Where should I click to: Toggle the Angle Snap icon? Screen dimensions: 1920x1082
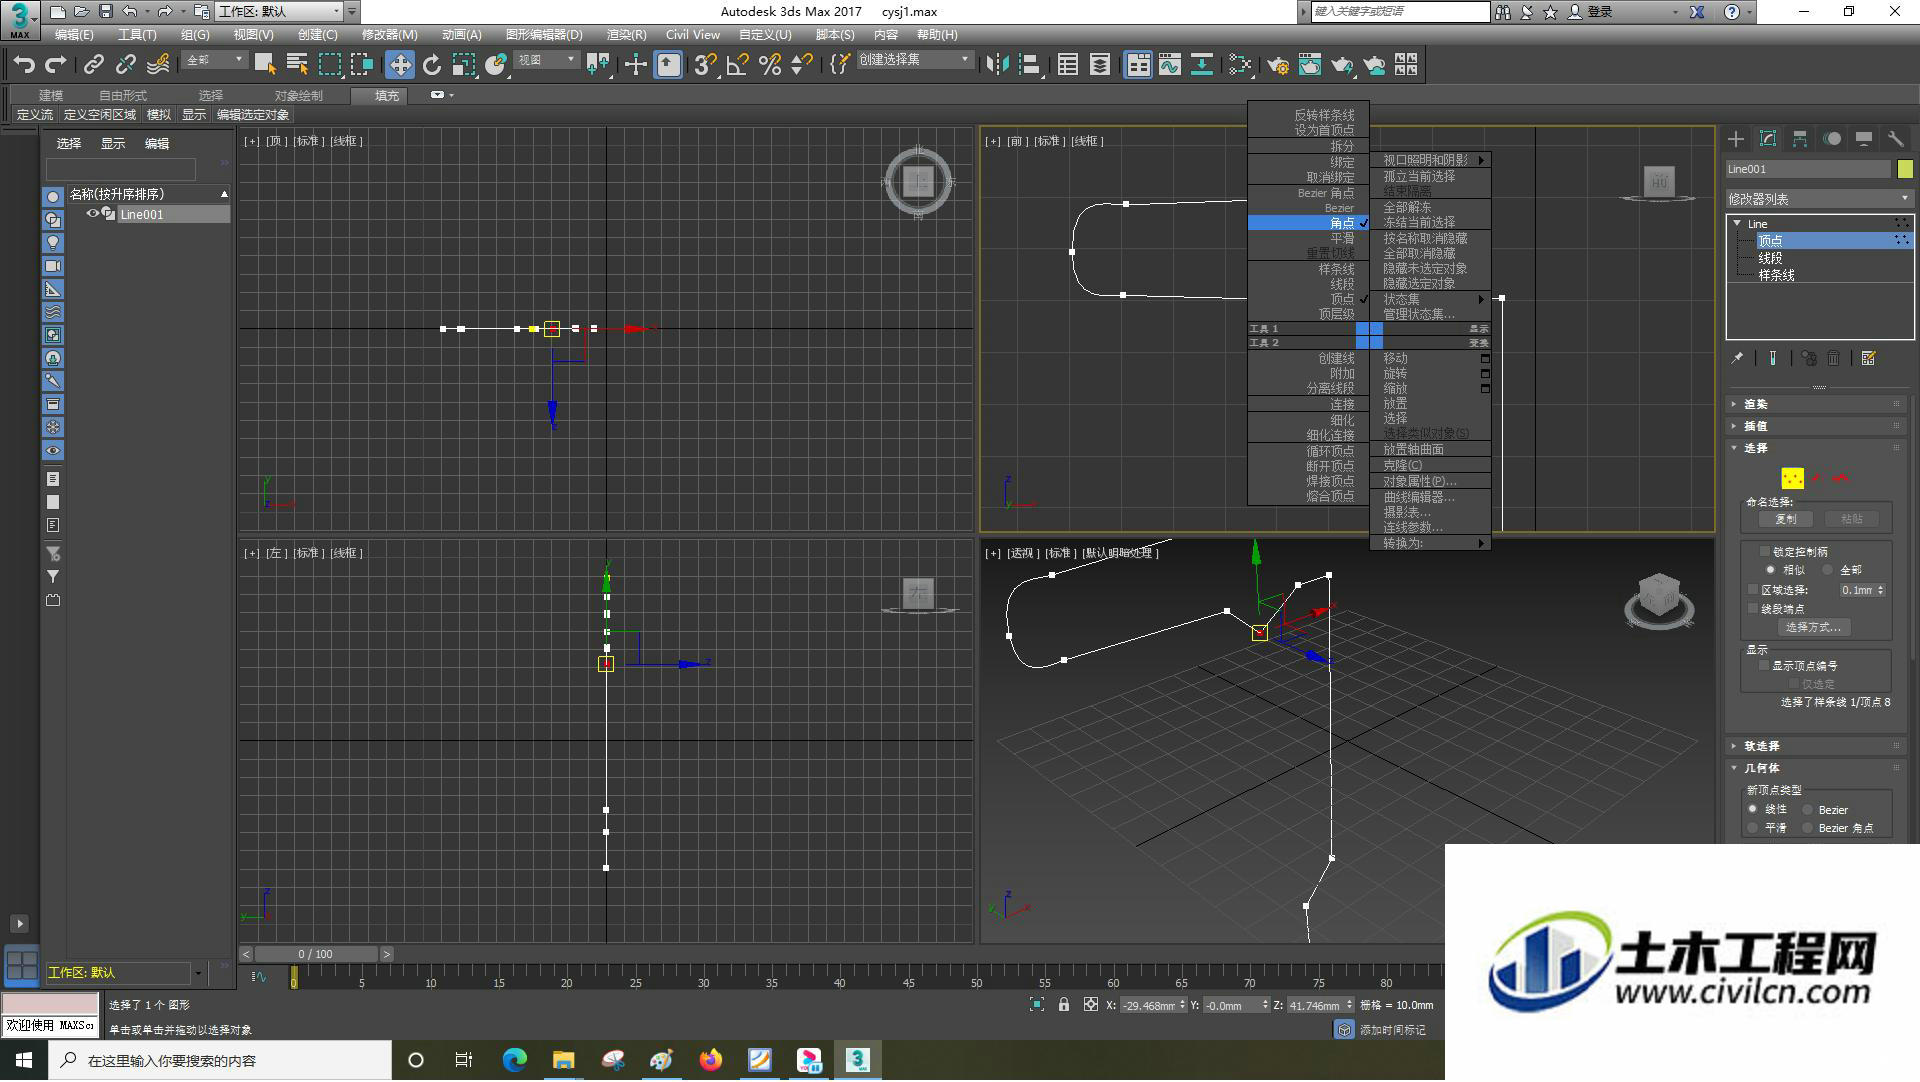point(738,65)
